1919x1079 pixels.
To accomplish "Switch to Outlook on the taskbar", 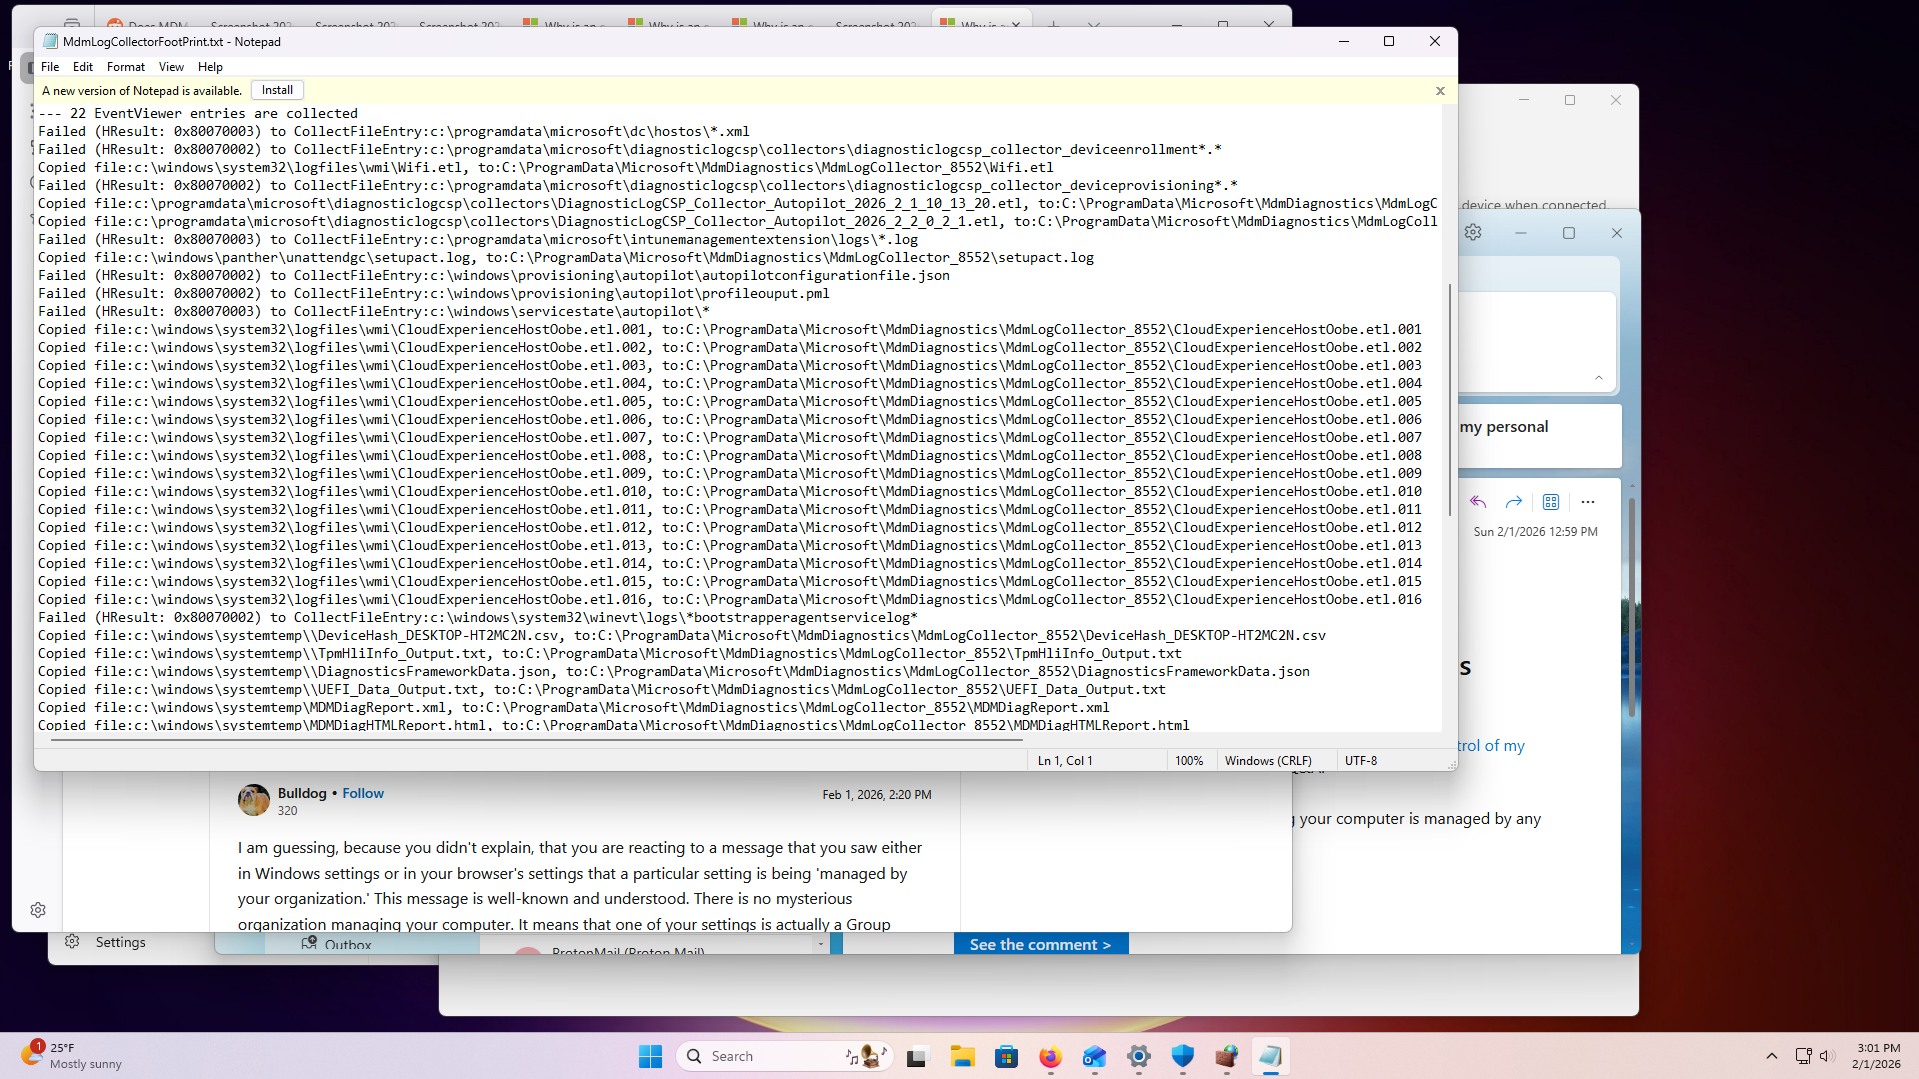I will (1094, 1056).
